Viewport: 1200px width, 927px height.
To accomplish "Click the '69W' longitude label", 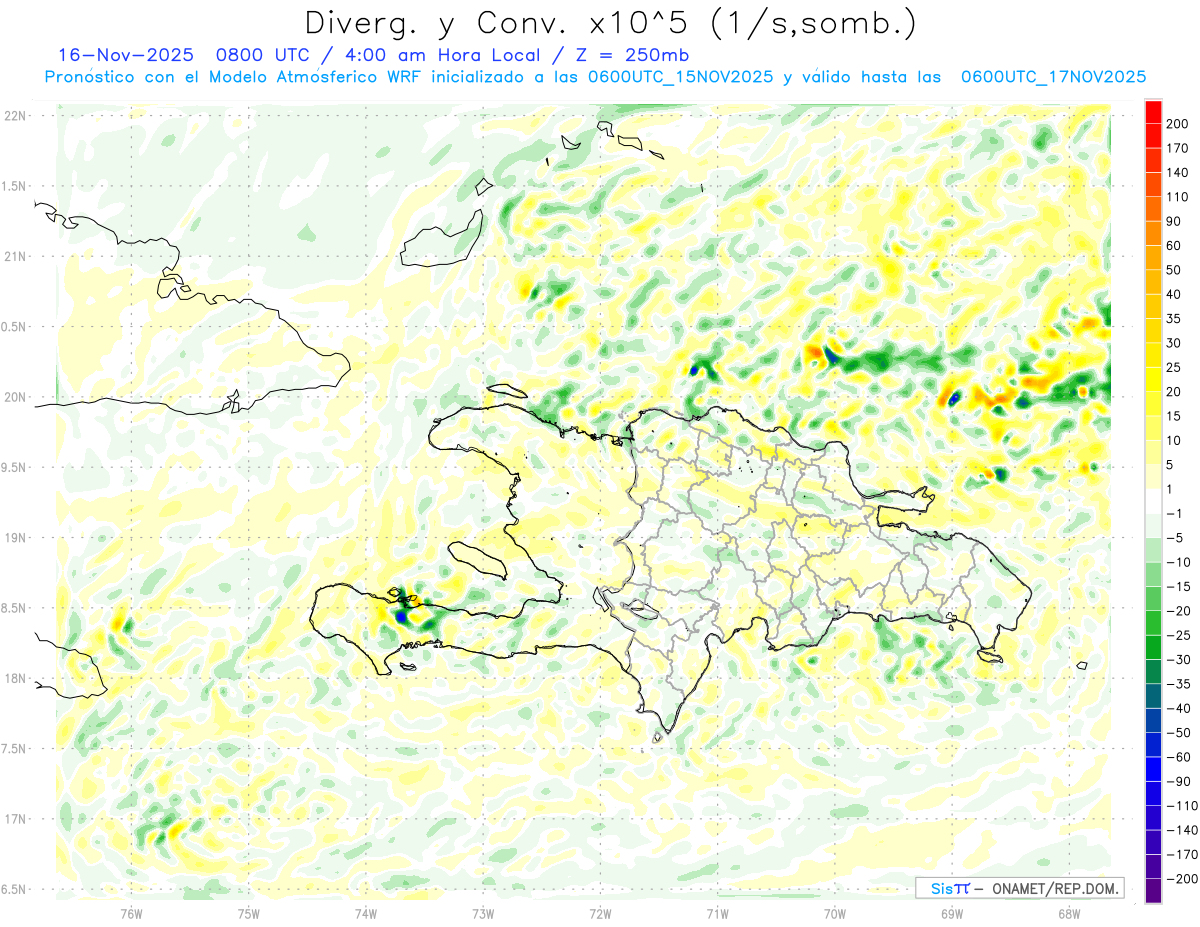I will [x=952, y=914].
